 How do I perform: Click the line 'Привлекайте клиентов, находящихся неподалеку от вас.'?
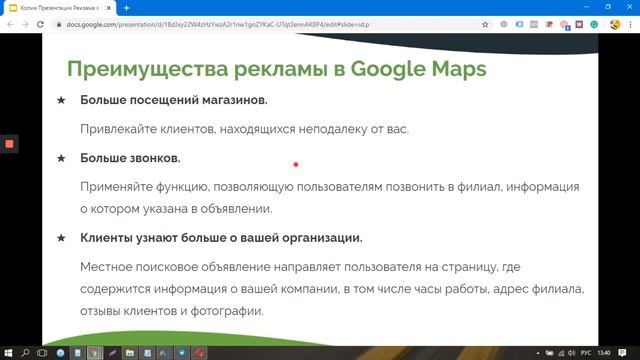coord(244,129)
